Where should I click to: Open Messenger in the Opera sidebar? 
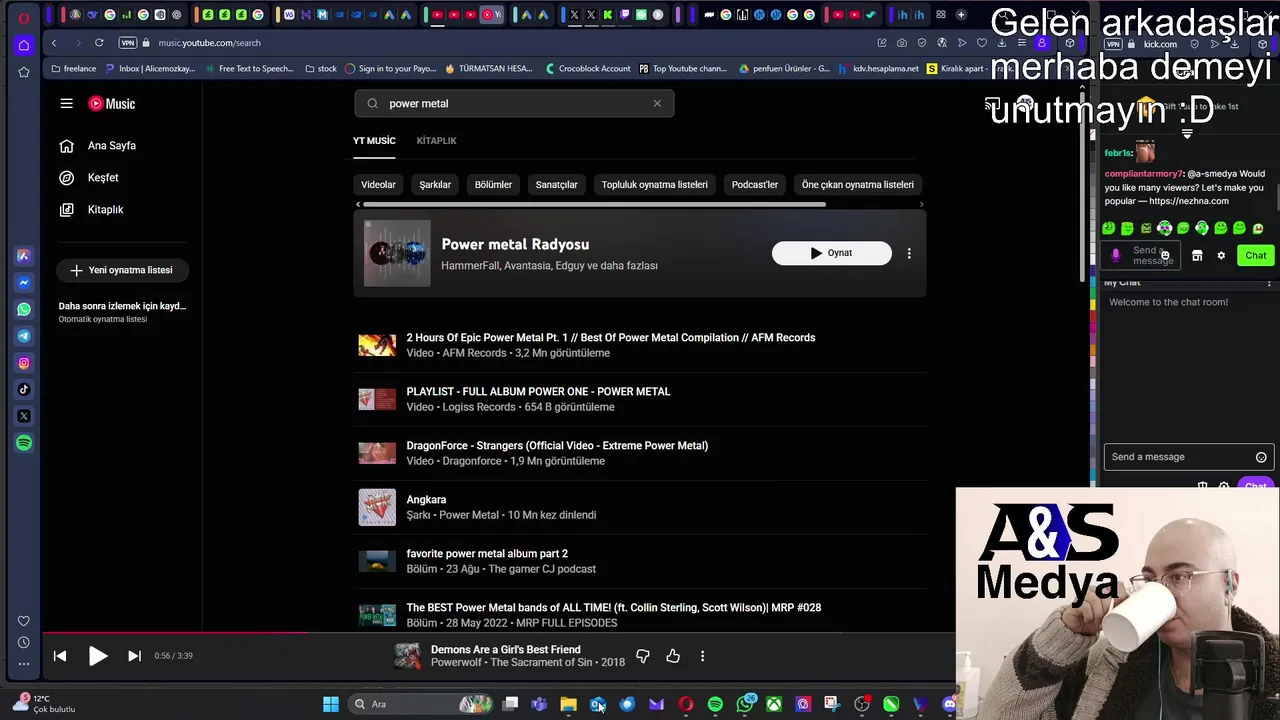click(x=24, y=283)
